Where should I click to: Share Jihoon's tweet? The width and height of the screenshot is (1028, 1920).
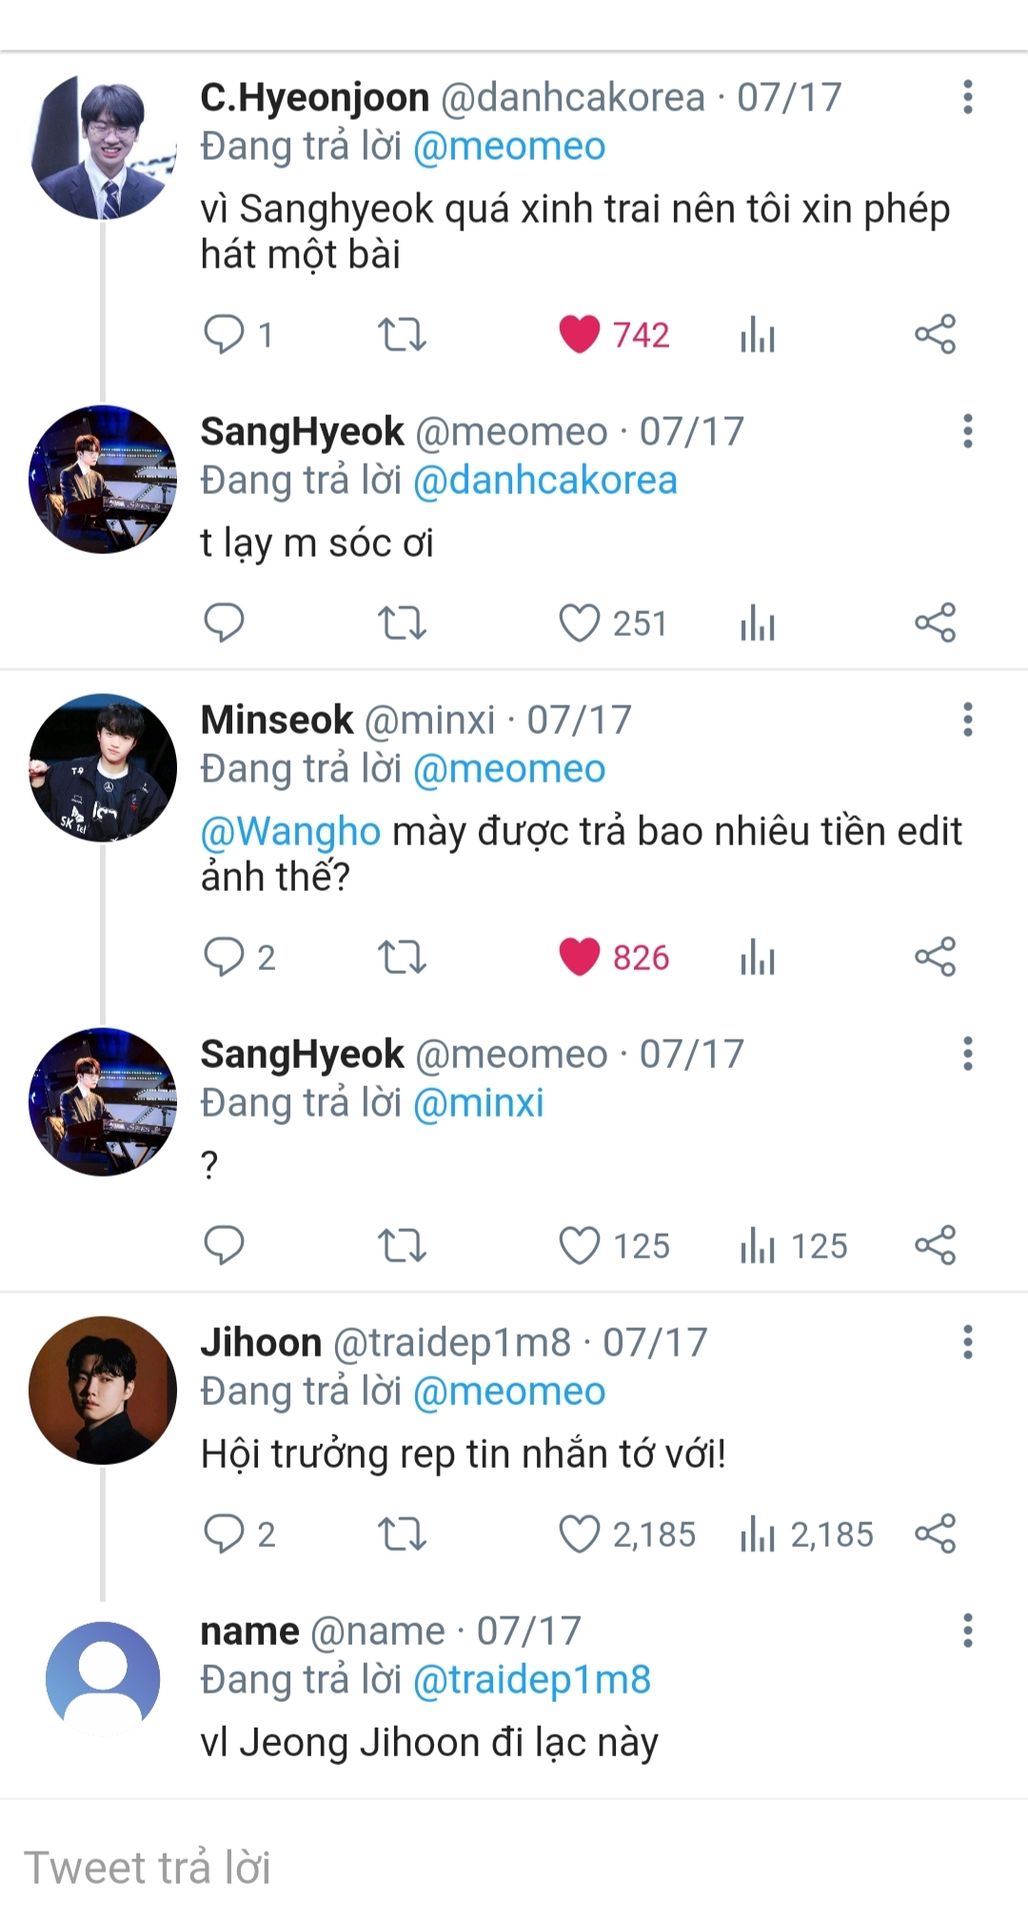click(x=935, y=1534)
